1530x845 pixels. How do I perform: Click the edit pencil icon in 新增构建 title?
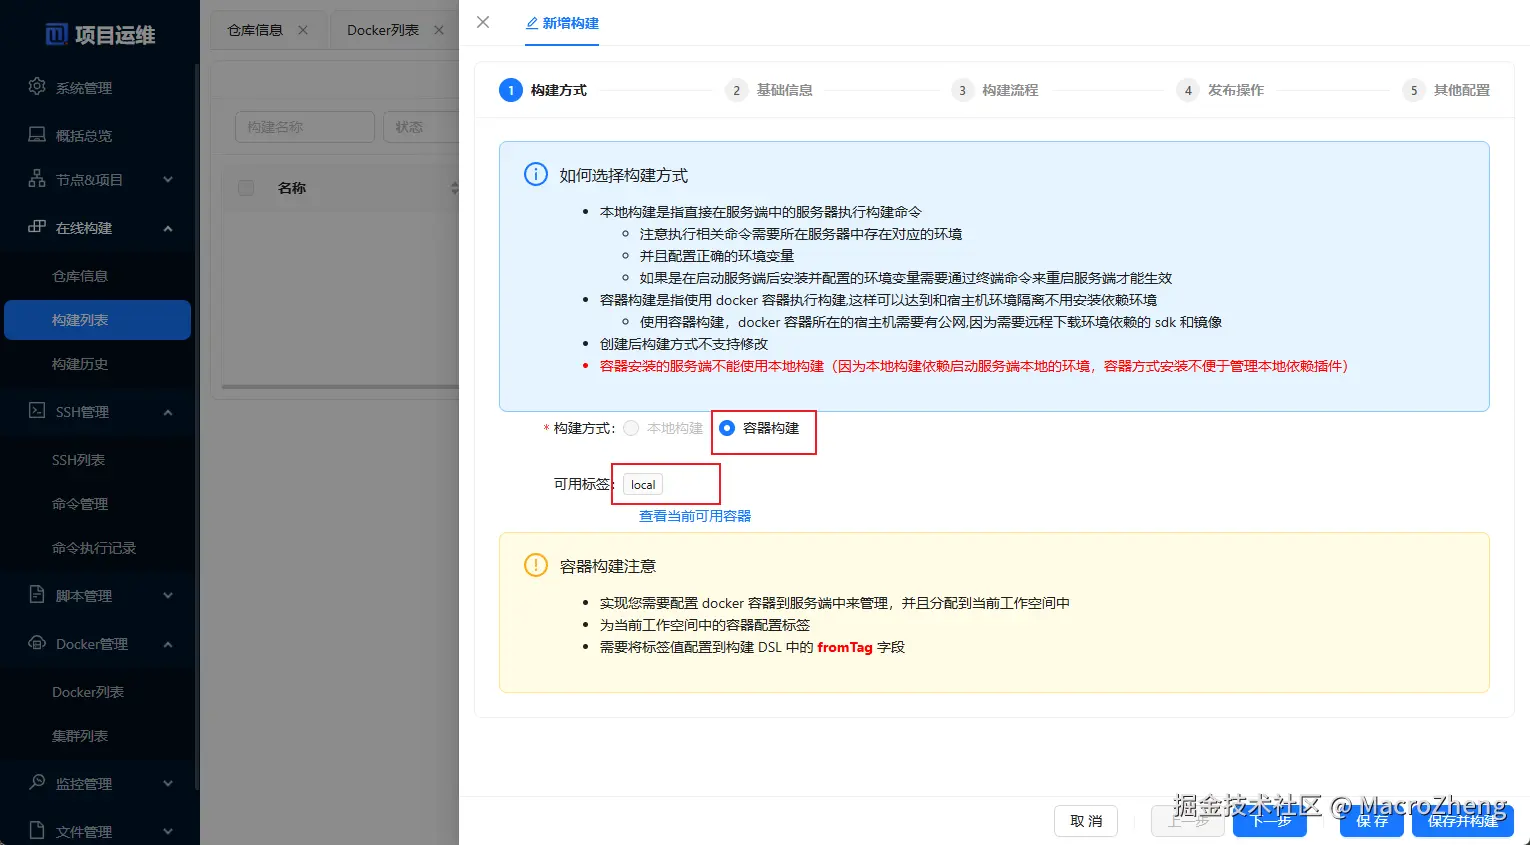532,23
